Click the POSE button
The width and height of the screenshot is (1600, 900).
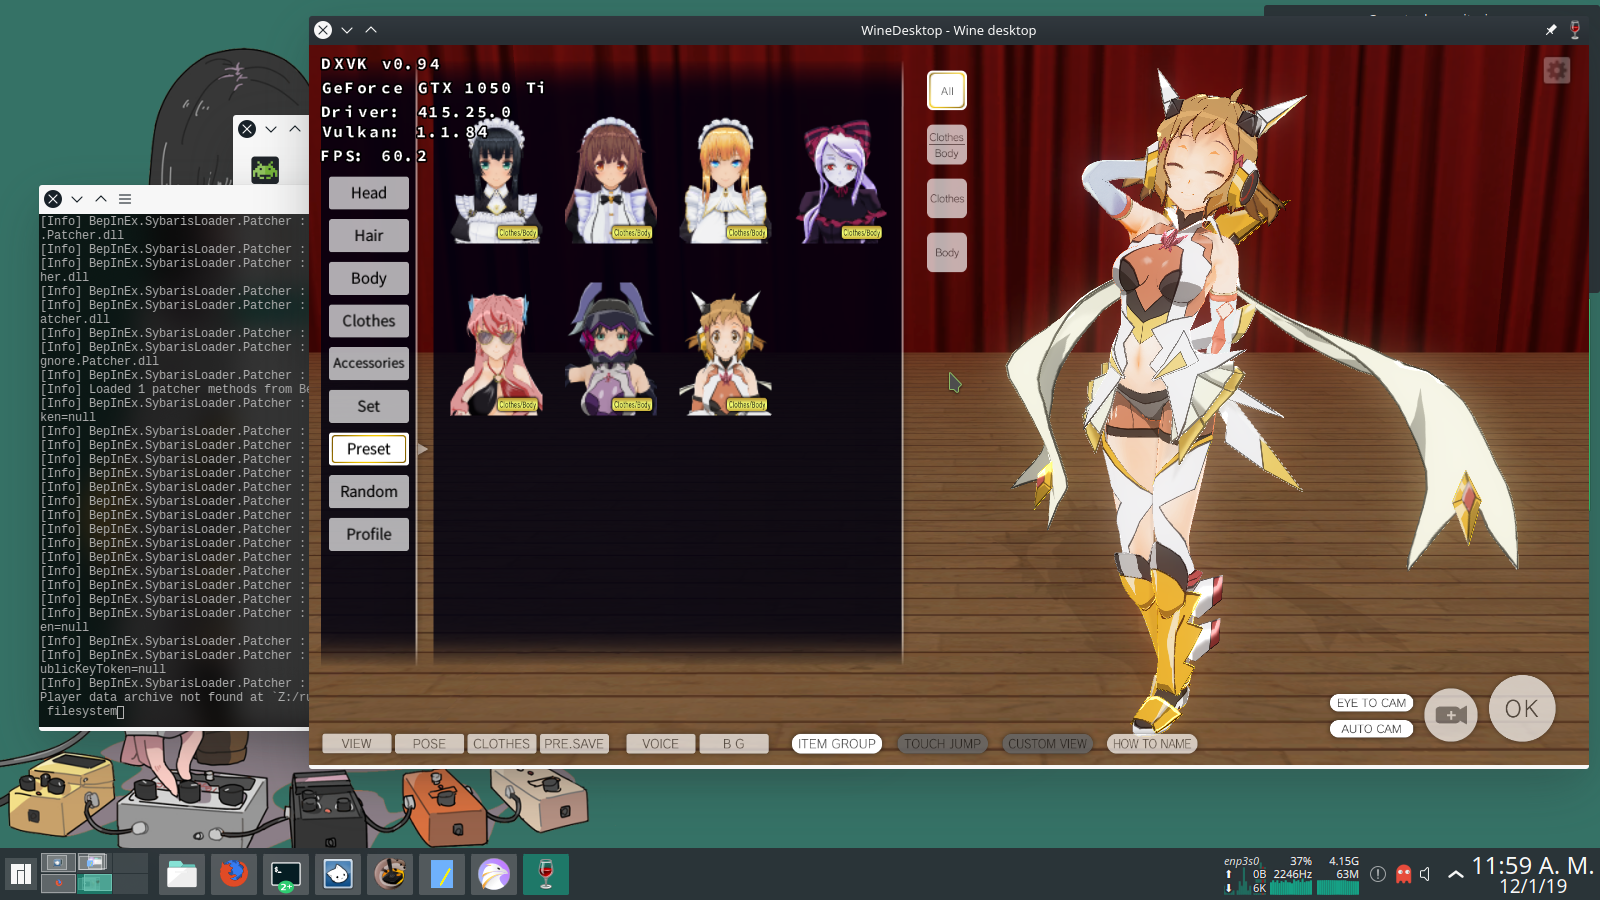coord(429,744)
